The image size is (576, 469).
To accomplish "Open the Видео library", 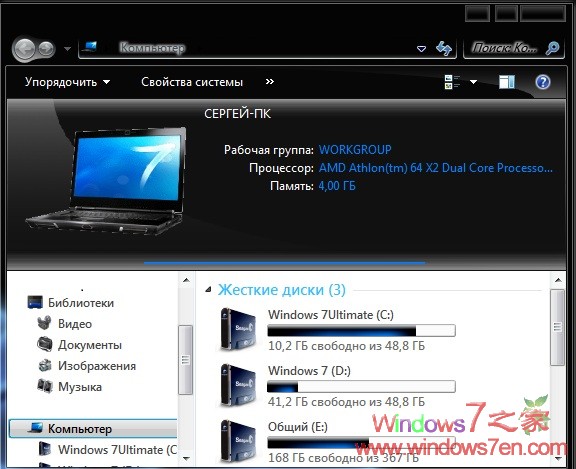I will (75, 324).
